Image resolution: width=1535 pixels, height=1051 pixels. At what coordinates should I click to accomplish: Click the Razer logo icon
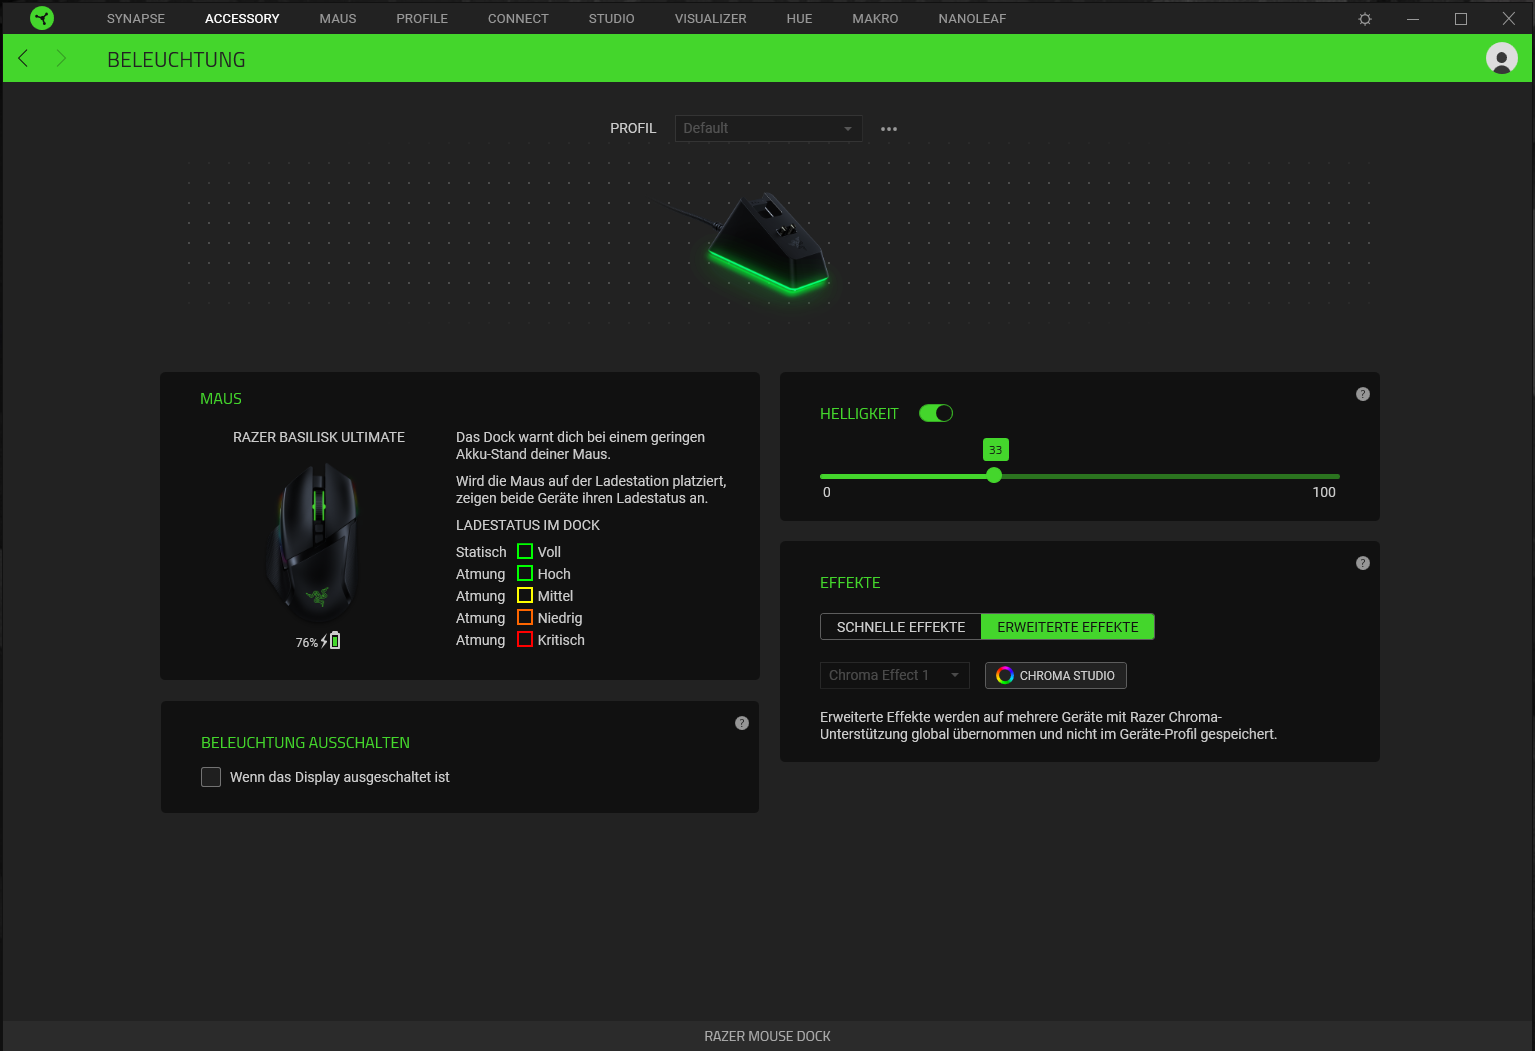tap(42, 18)
